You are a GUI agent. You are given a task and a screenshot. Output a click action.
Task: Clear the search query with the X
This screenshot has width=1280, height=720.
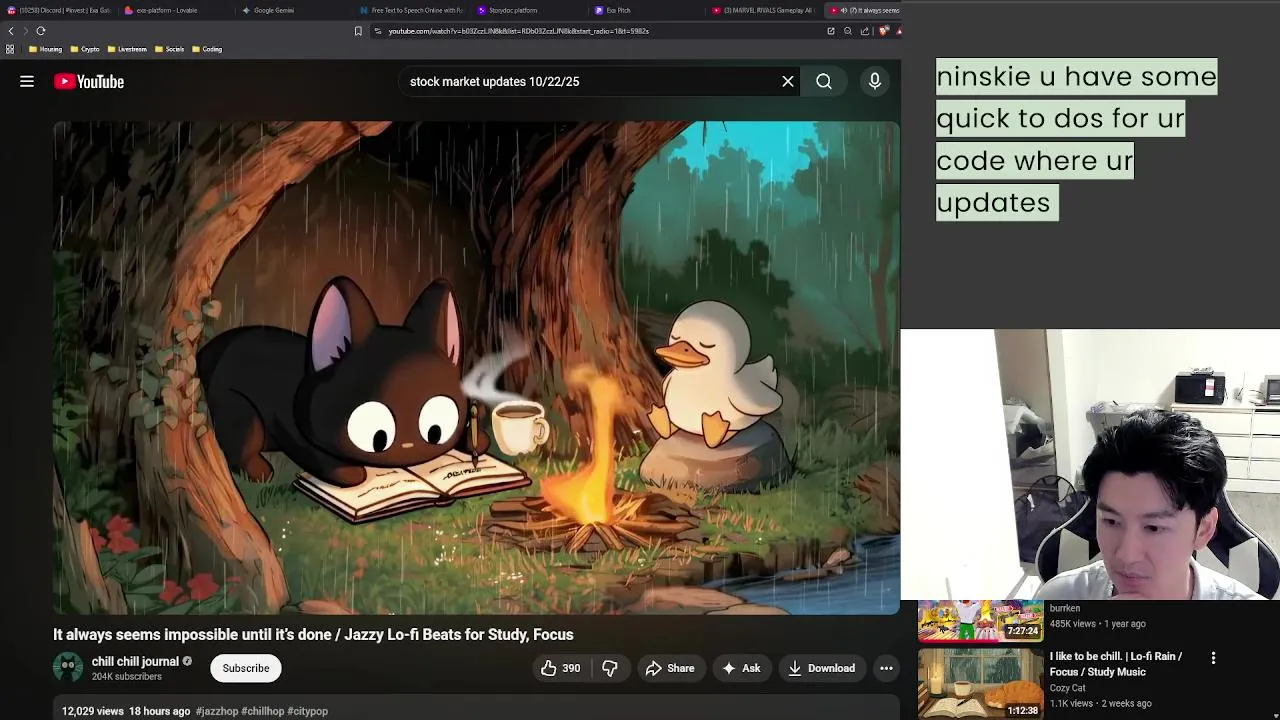[788, 82]
